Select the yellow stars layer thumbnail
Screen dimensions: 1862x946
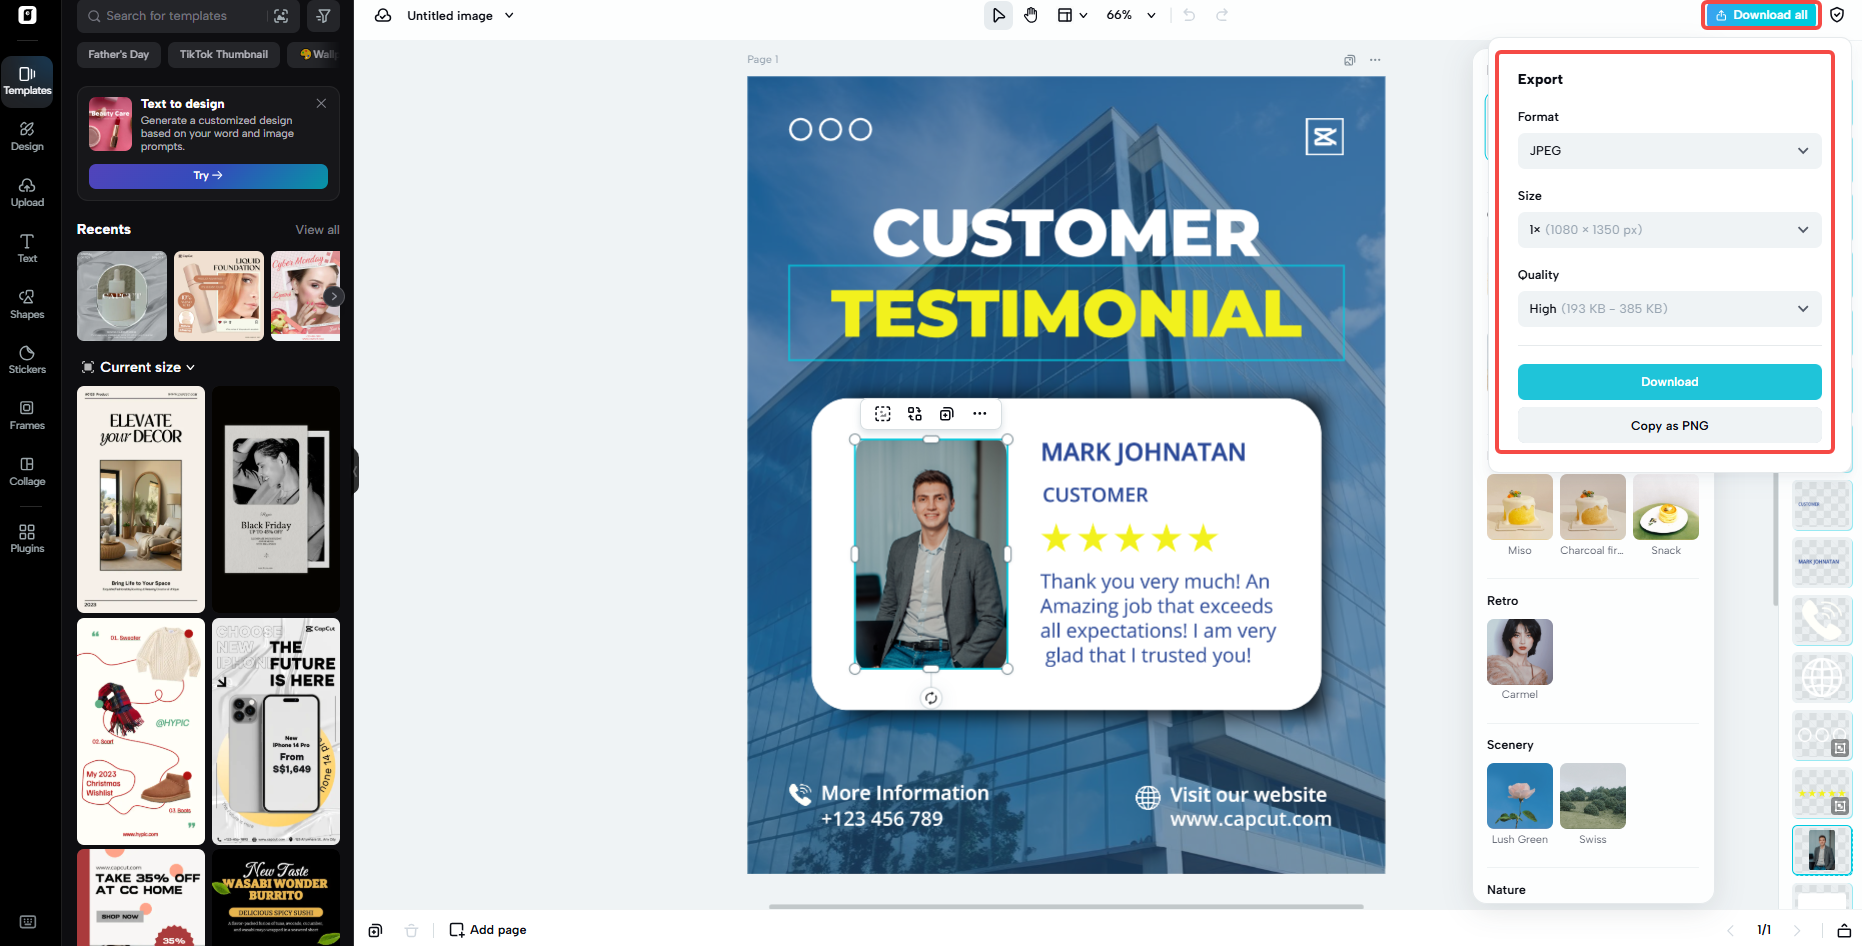1822,793
